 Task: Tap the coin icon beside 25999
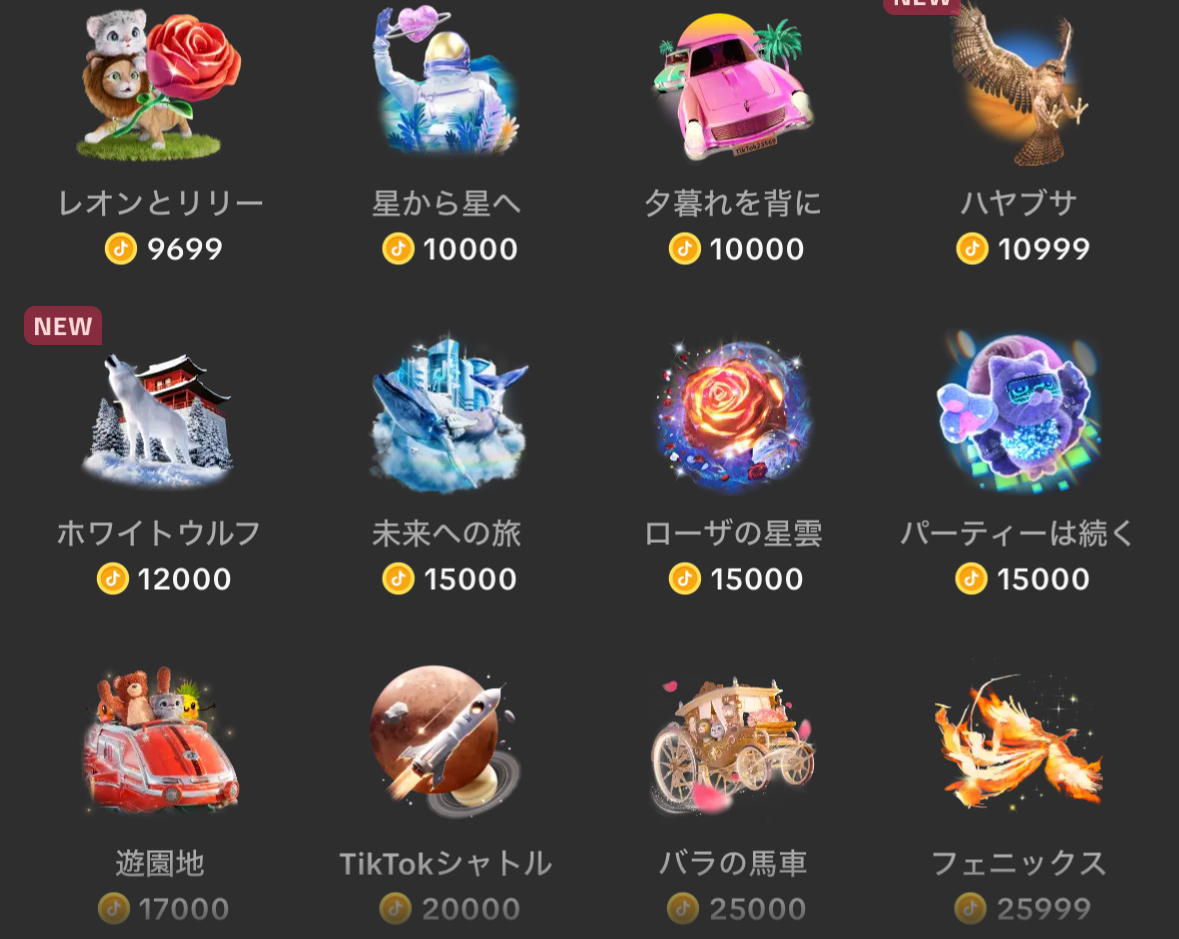[x=971, y=909]
